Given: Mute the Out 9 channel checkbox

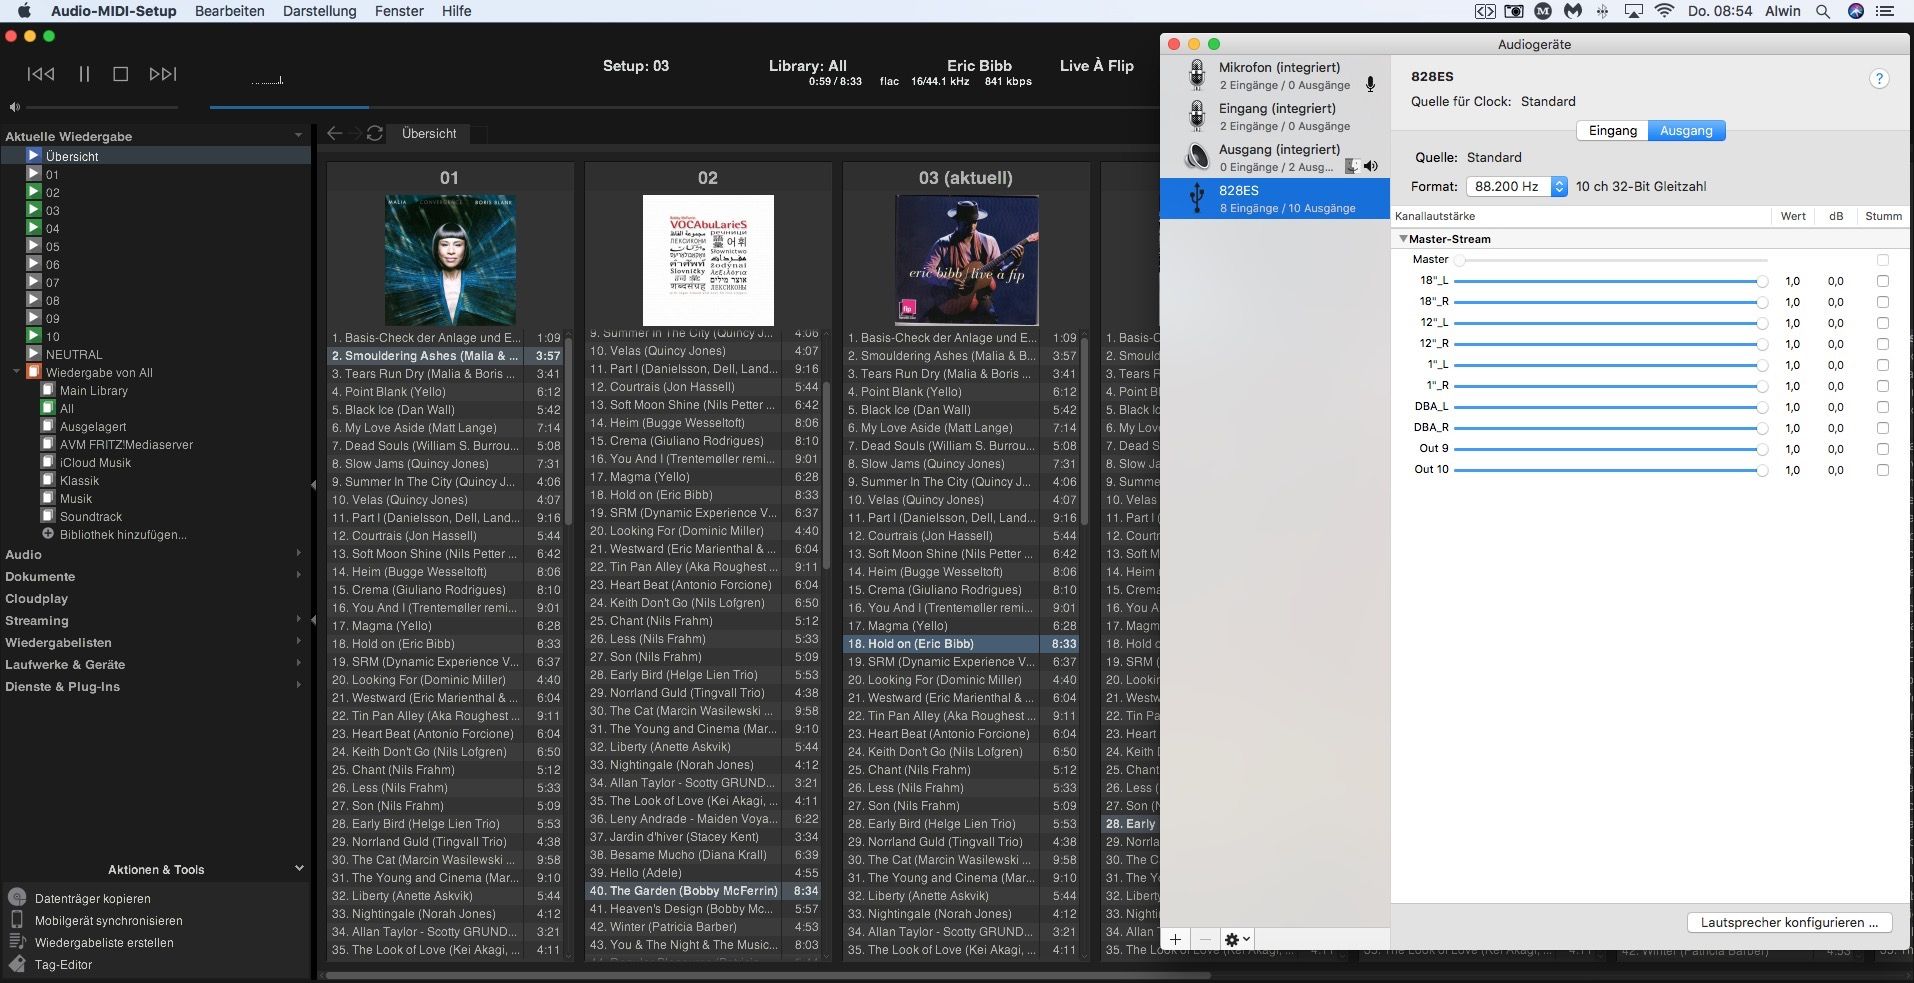Looking at the screenshot, I should (1883, 449).
